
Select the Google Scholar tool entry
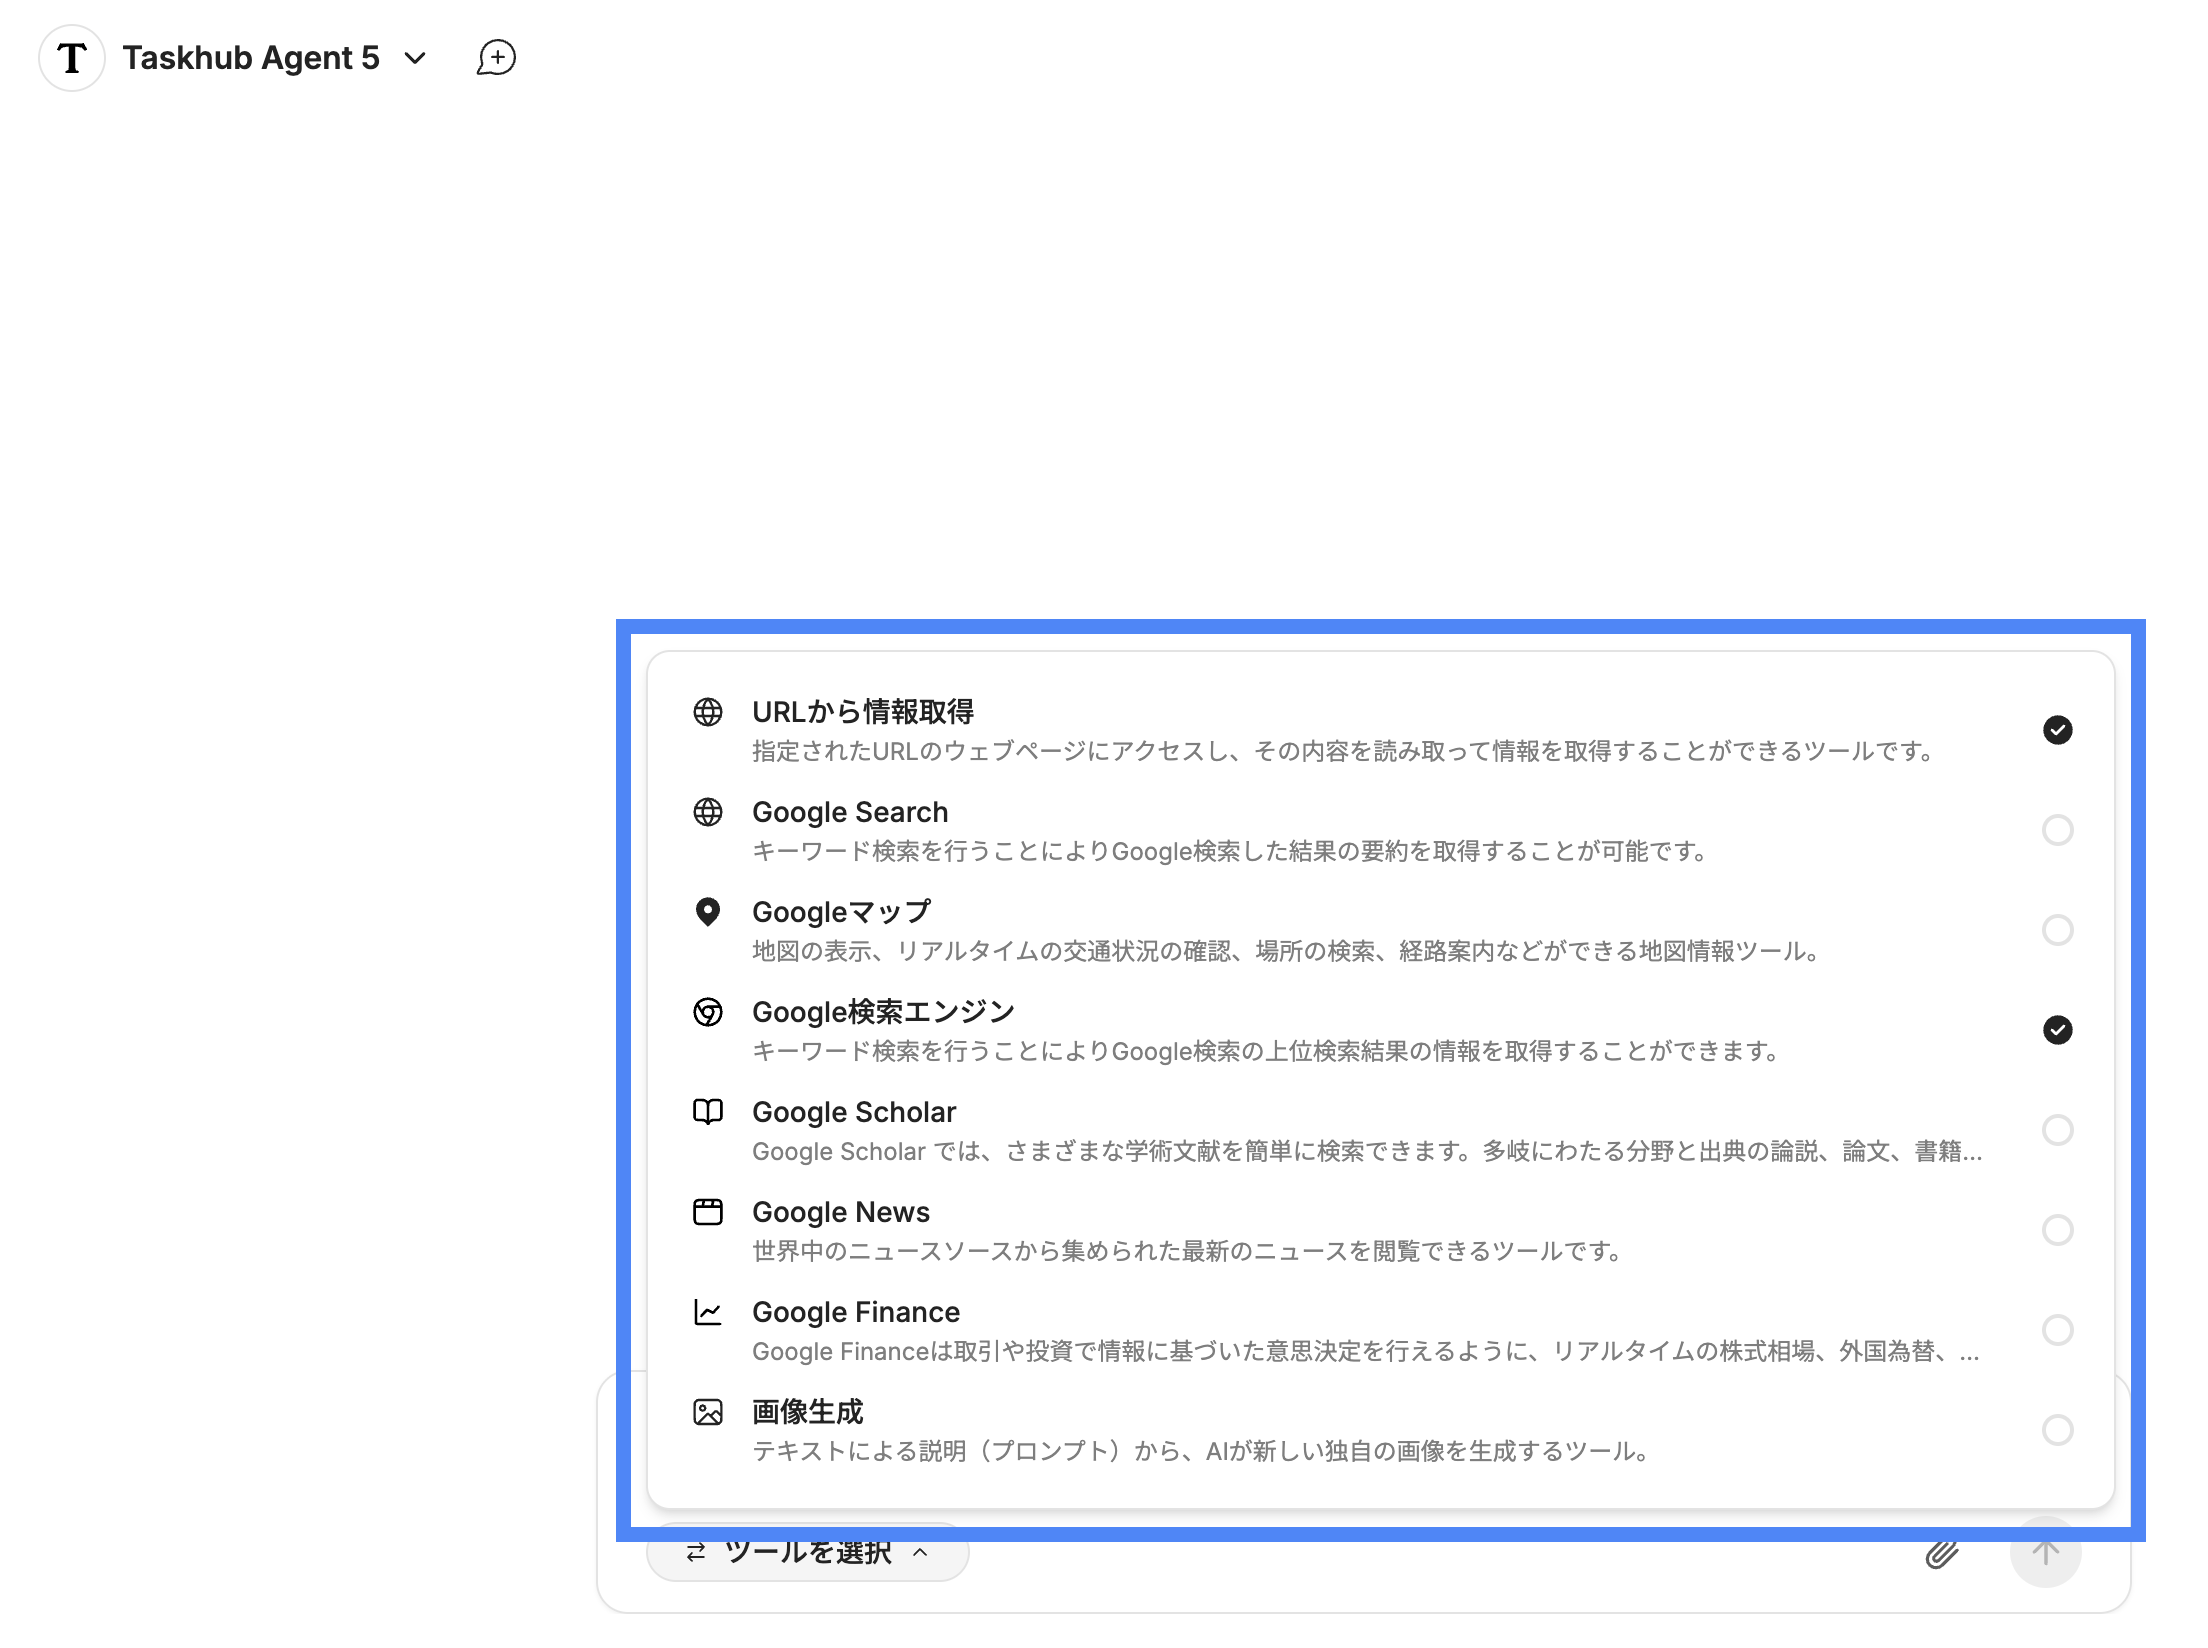point(854,1112)
